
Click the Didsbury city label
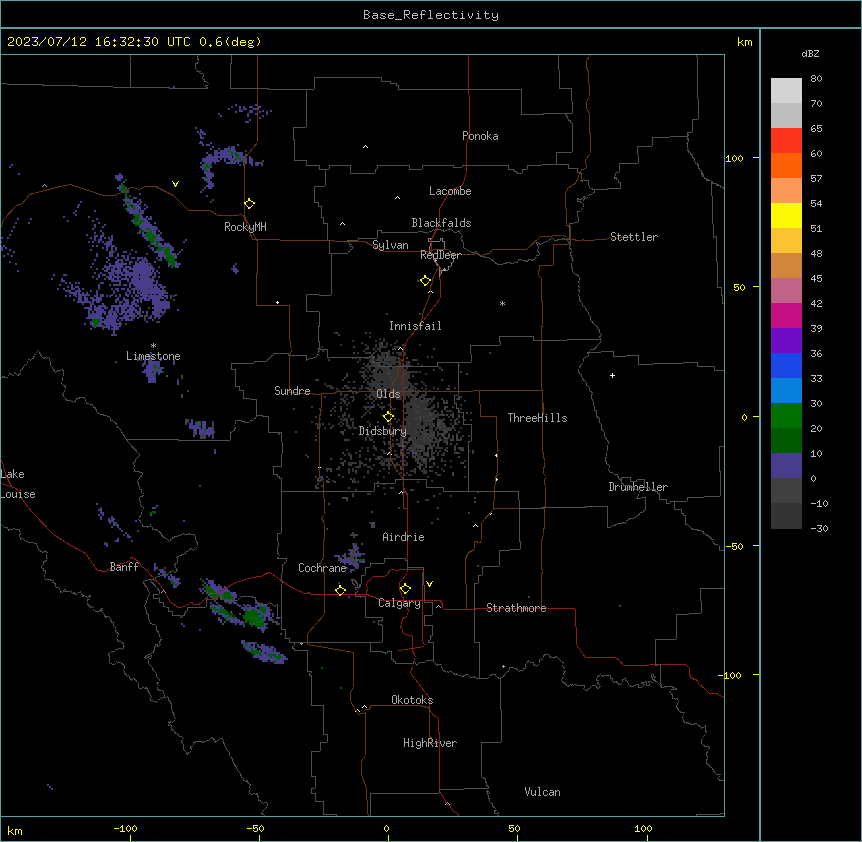coord(383,431)
